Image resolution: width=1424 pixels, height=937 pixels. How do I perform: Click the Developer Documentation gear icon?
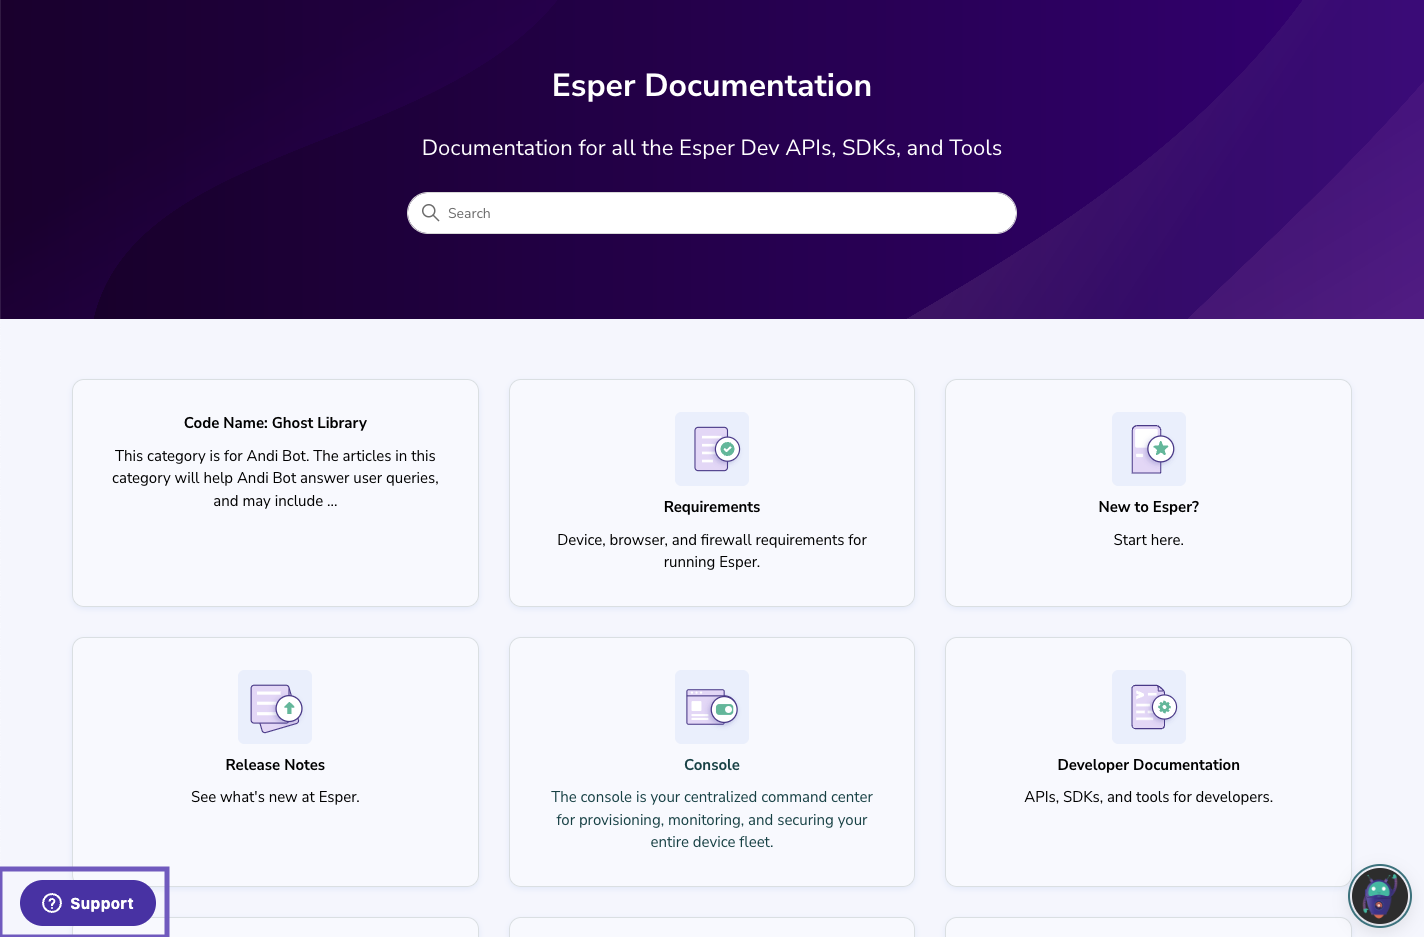pyautogui.click(x=1148, y=707)
